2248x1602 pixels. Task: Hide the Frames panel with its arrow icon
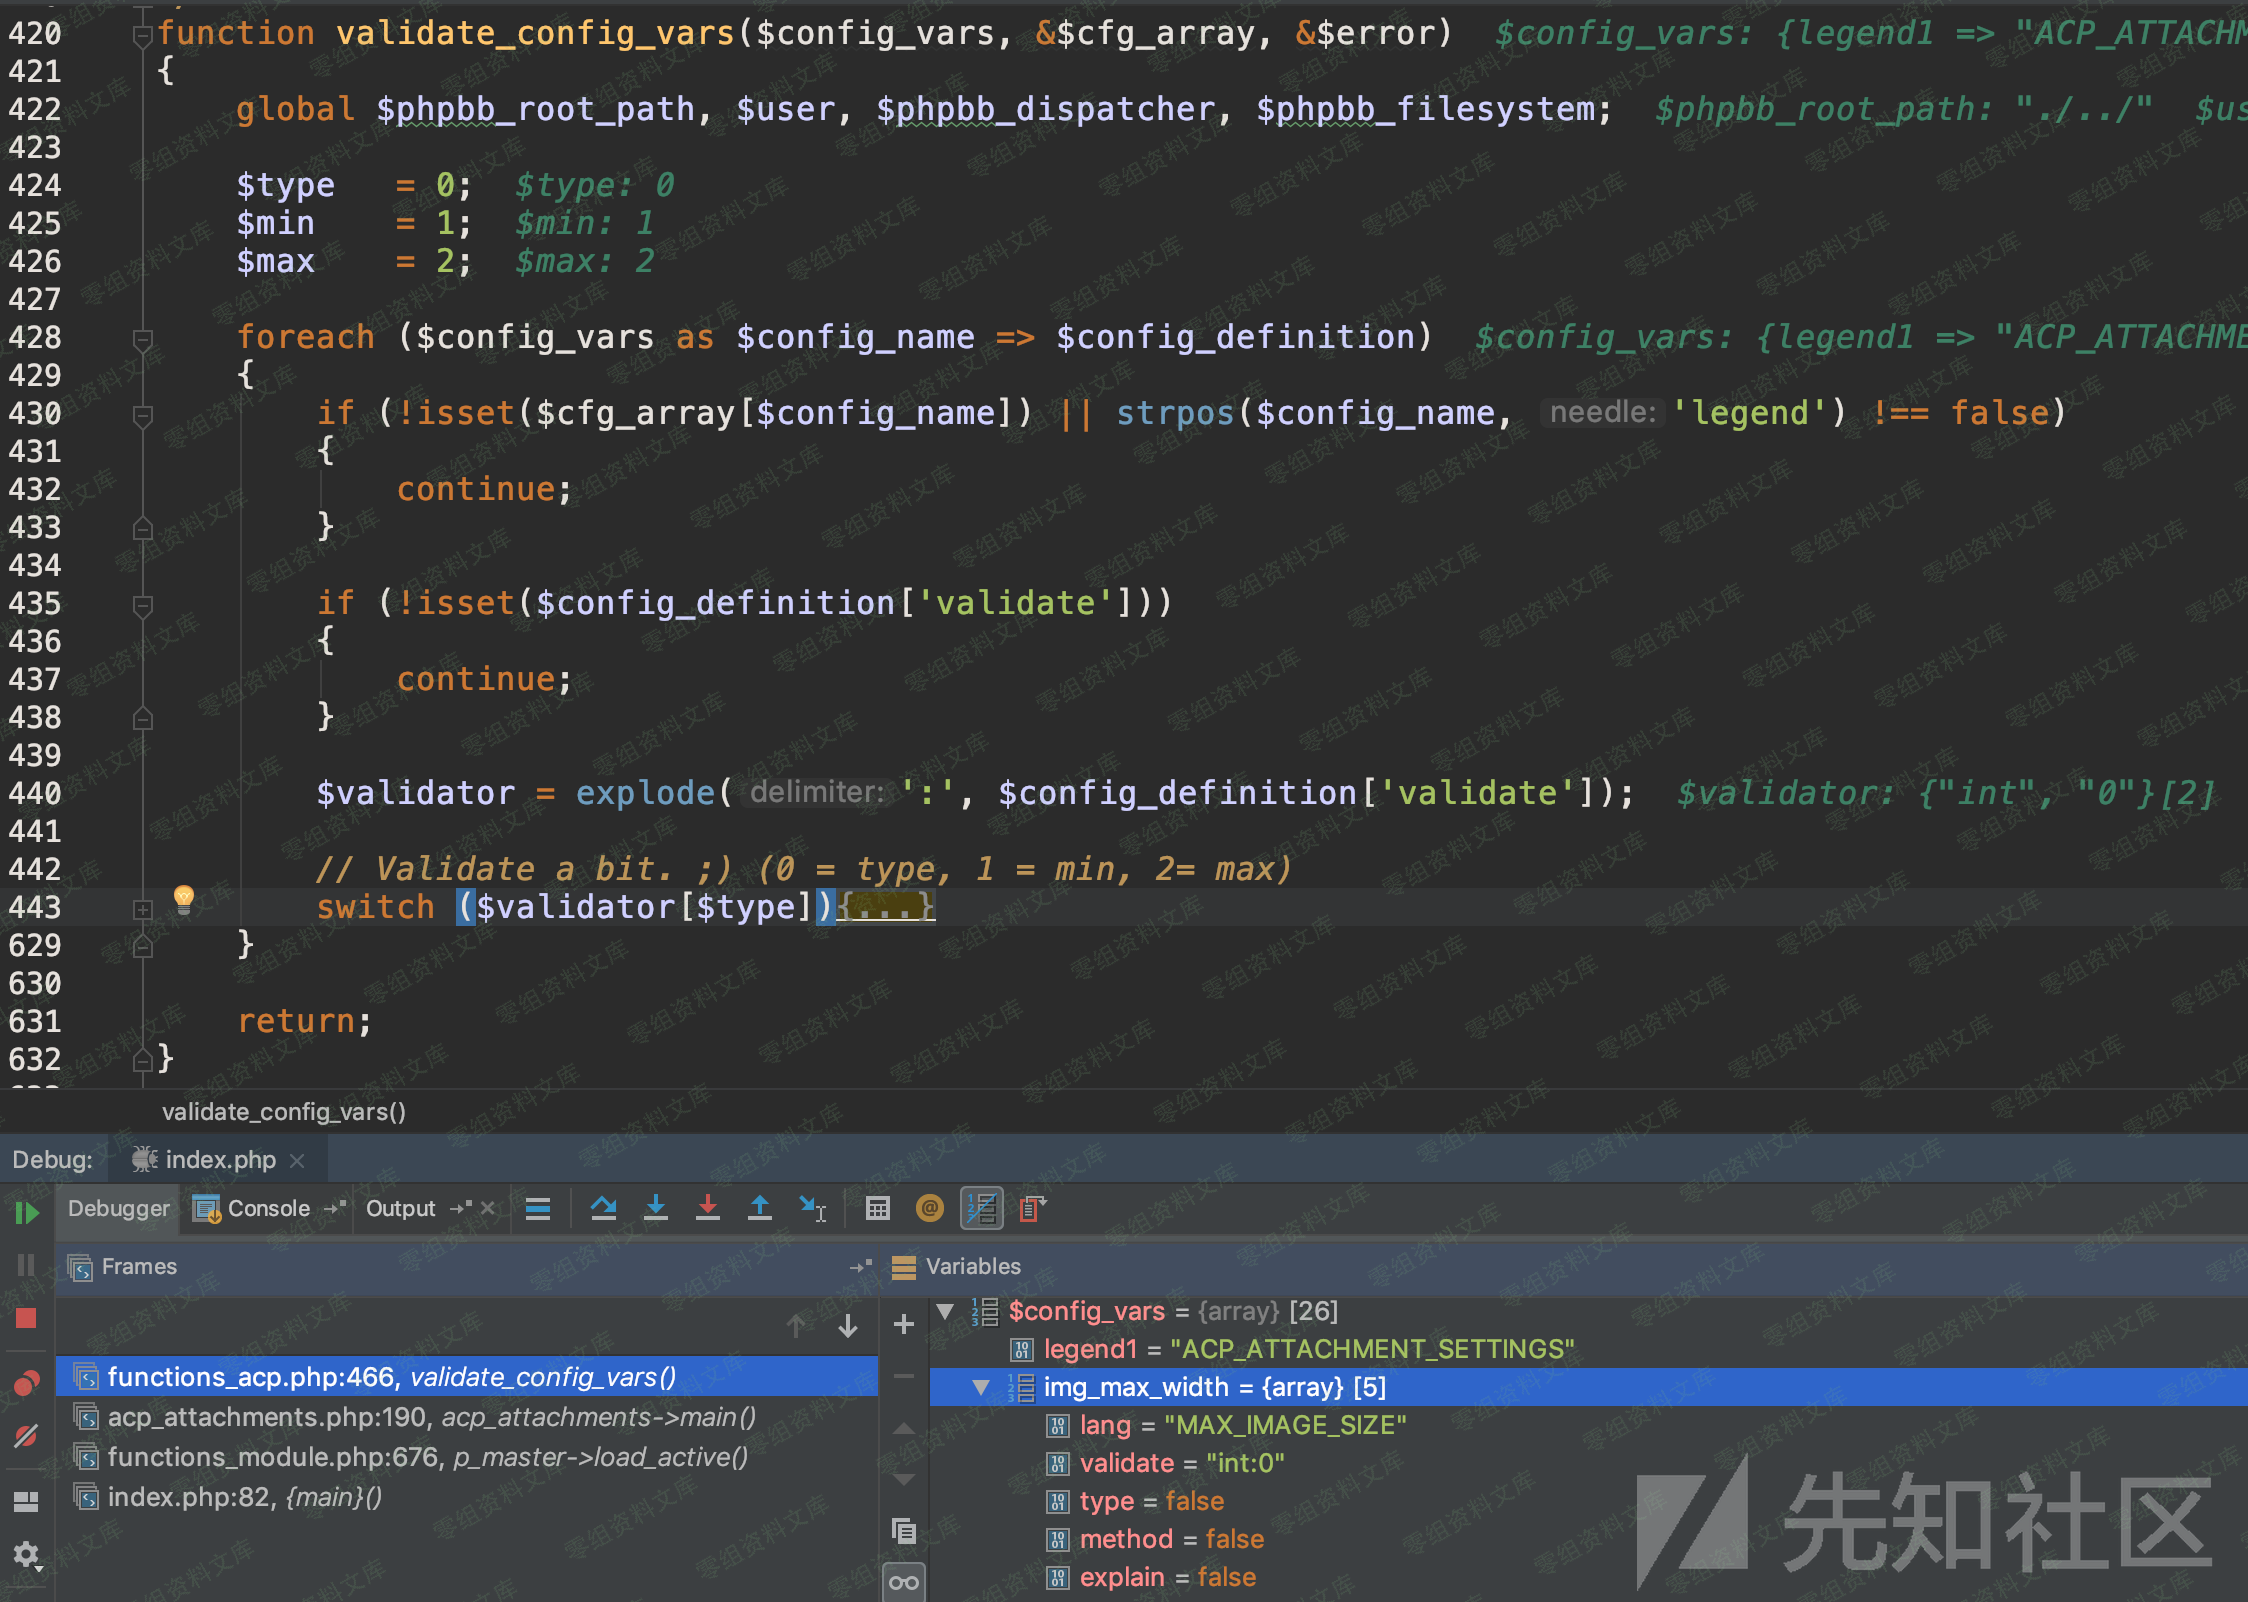tap(861, 1266)
